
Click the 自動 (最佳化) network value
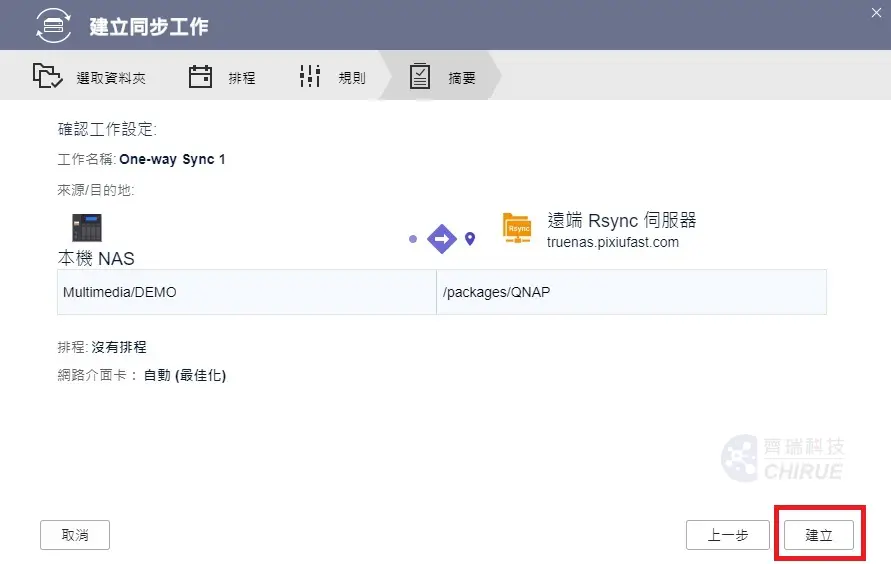click(x=185, y=375)
